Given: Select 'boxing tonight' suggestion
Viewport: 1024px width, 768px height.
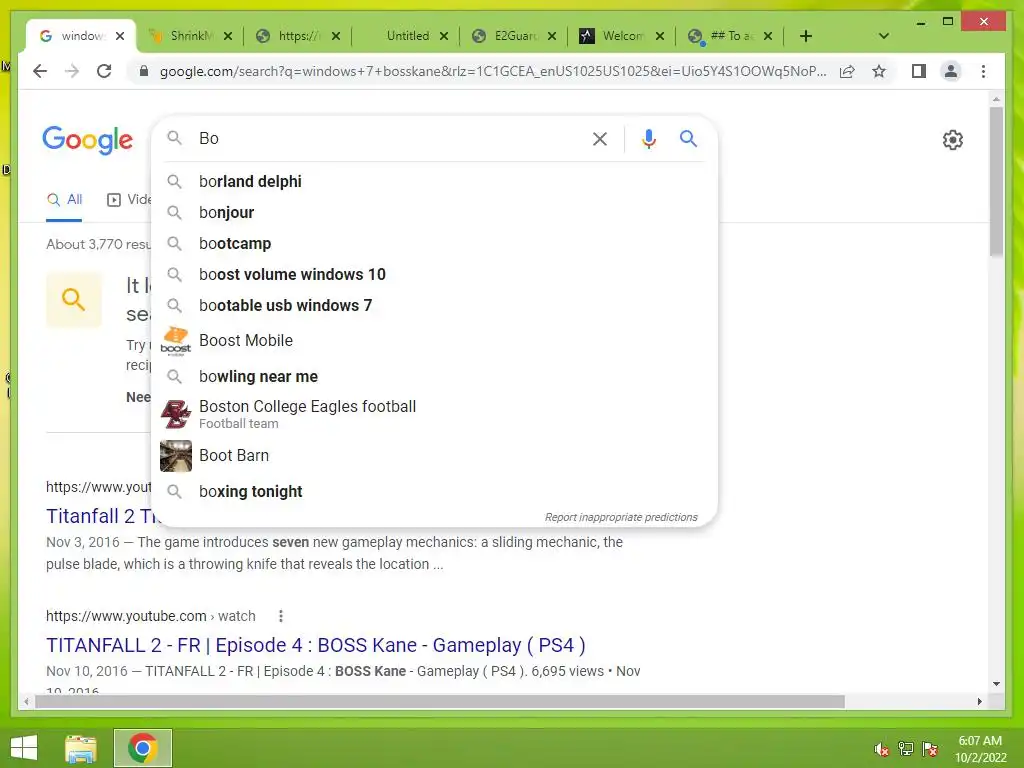Looking at the screenshot, I should click(434, 491).
